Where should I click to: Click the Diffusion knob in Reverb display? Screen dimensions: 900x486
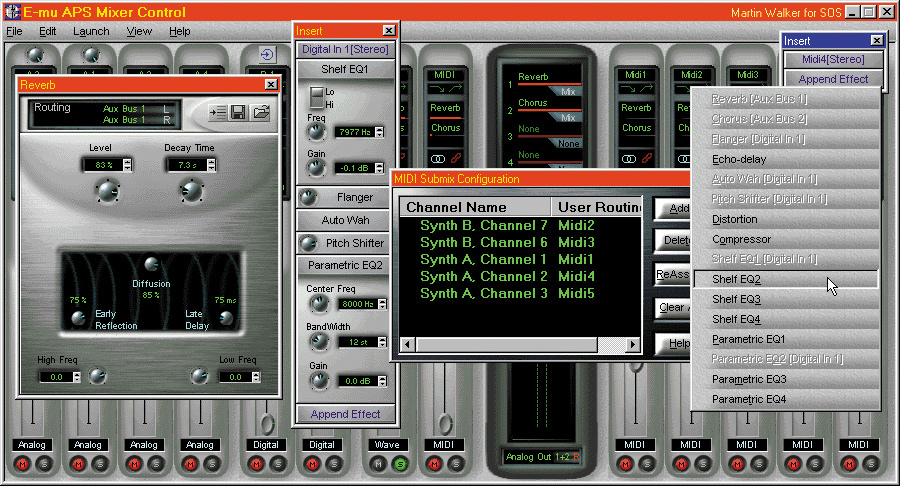point(151,265)
